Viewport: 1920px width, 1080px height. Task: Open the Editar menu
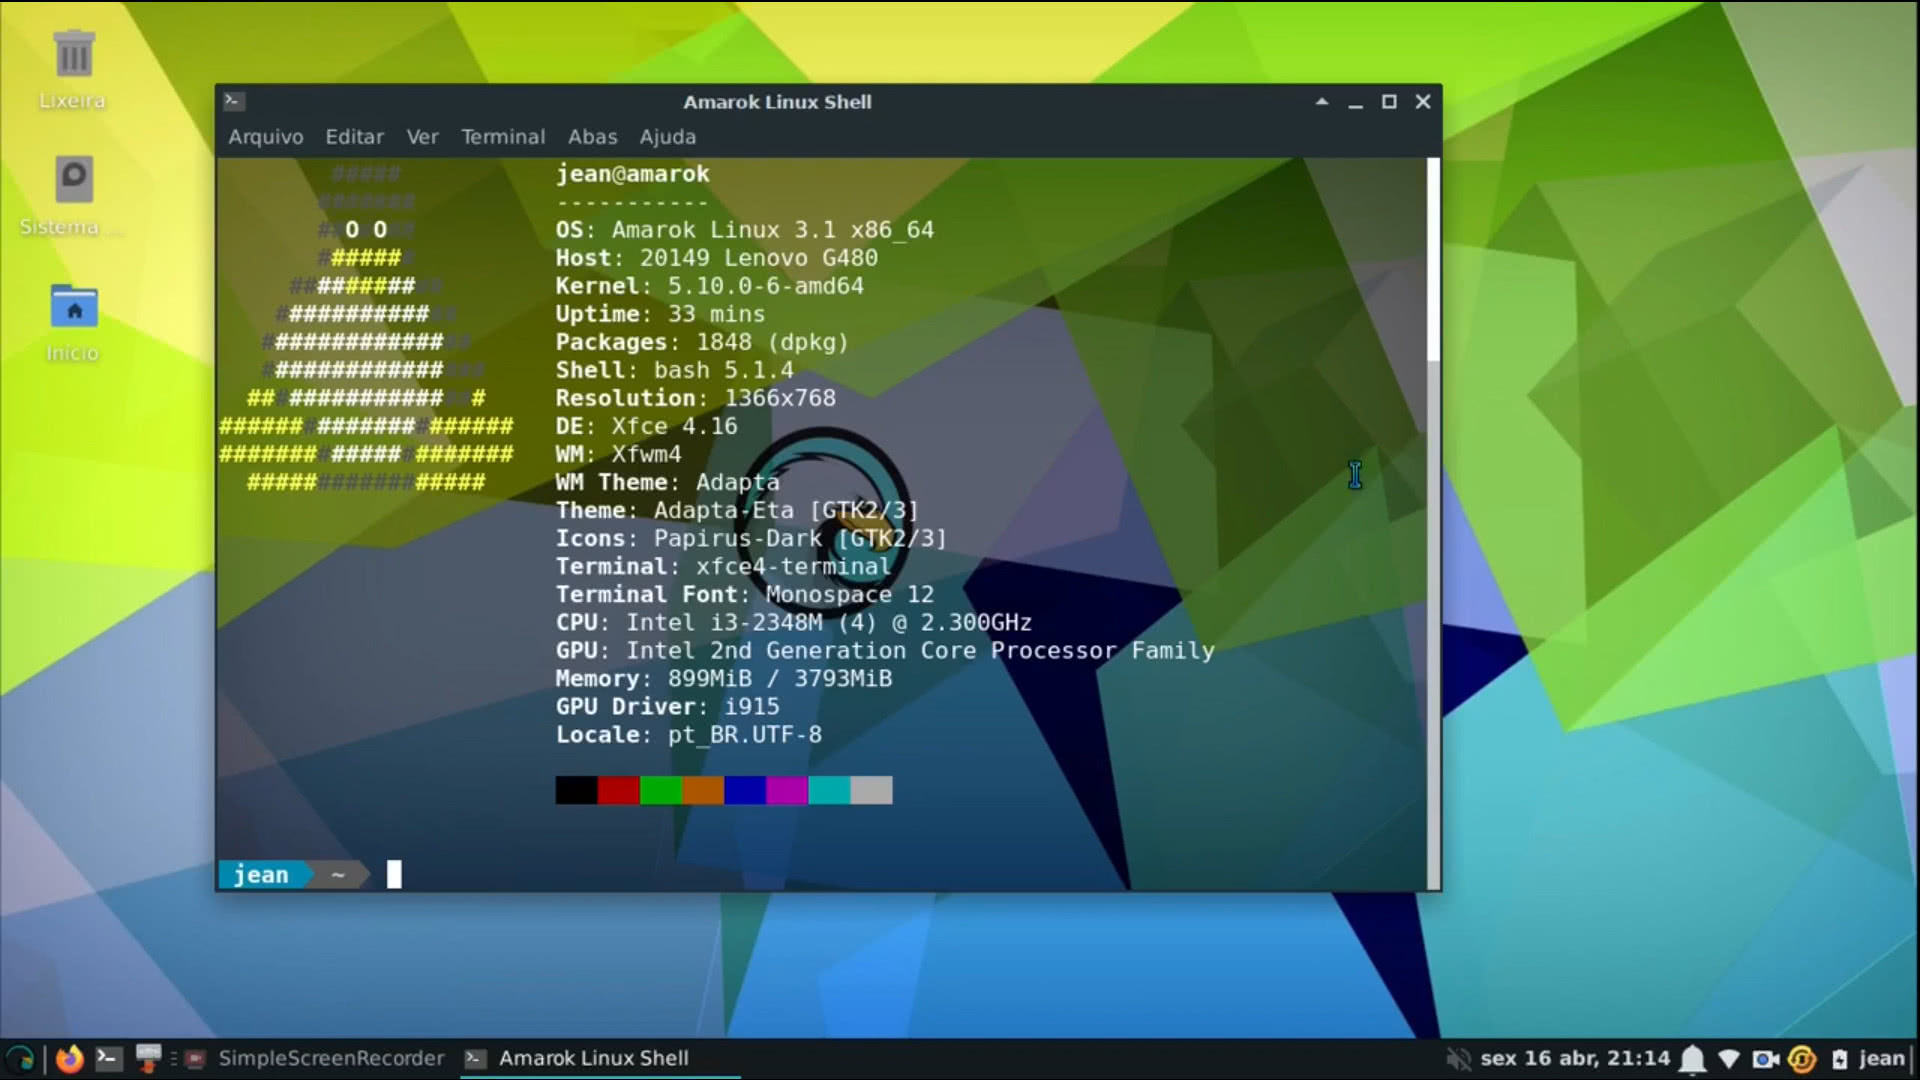pos(354,137)
